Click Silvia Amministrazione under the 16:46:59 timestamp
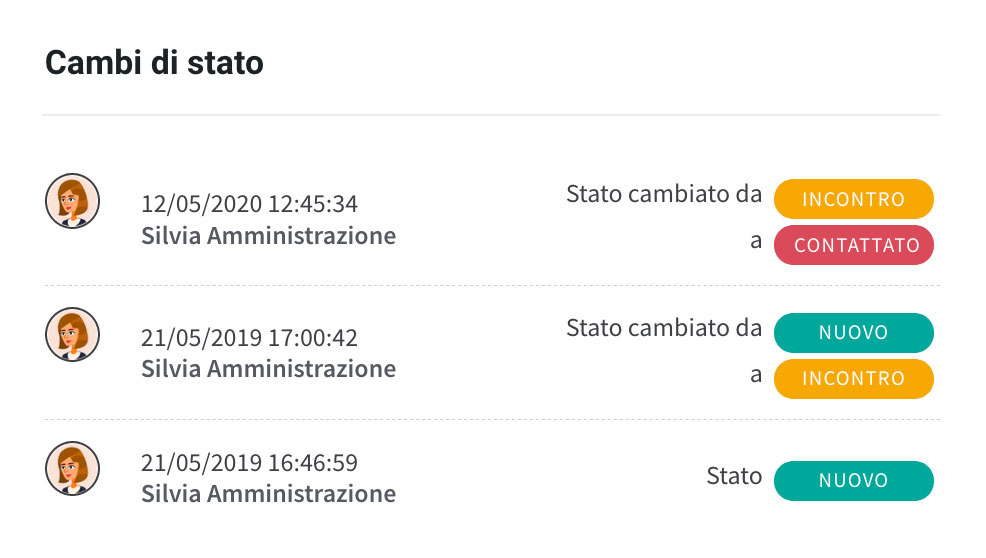Viewport: 986px width, 558px height. pyautogui.click(x=268, y=493)
